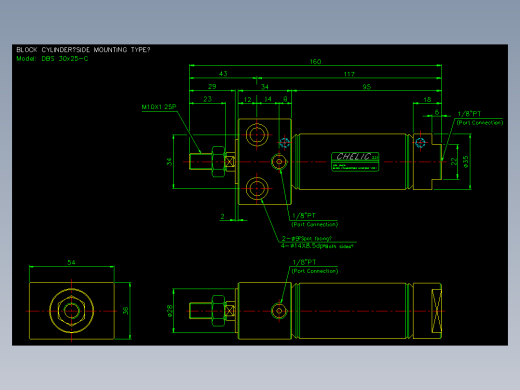Click the diameter dimension 'ø35'
Viewport: 520px width, 390px height.
coord(466,162)
